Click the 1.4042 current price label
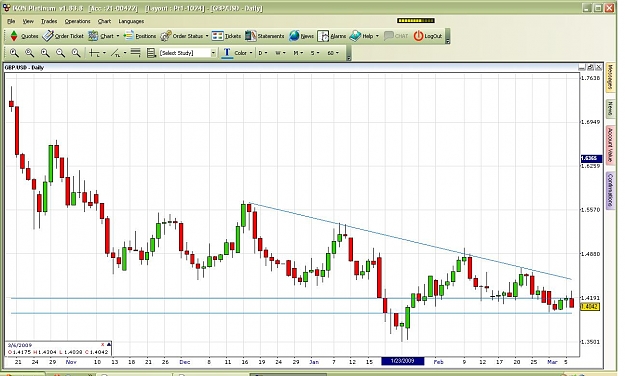Viewport: 625px width, 376px height. 590,307
